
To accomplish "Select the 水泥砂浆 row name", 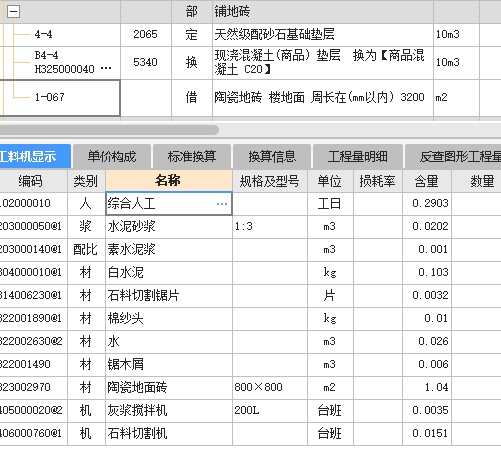I will [169, 227].
